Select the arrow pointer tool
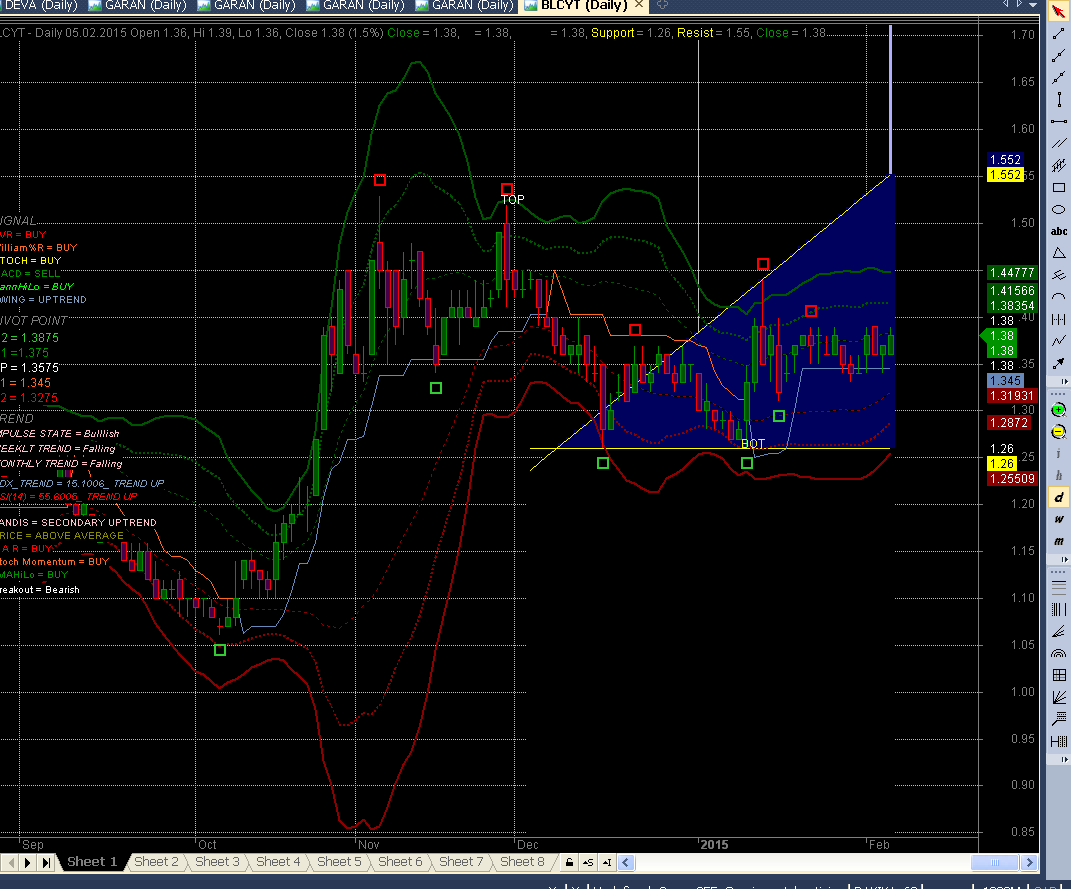The height and width of the screenshot is (889, 1071). (1058, 12)
